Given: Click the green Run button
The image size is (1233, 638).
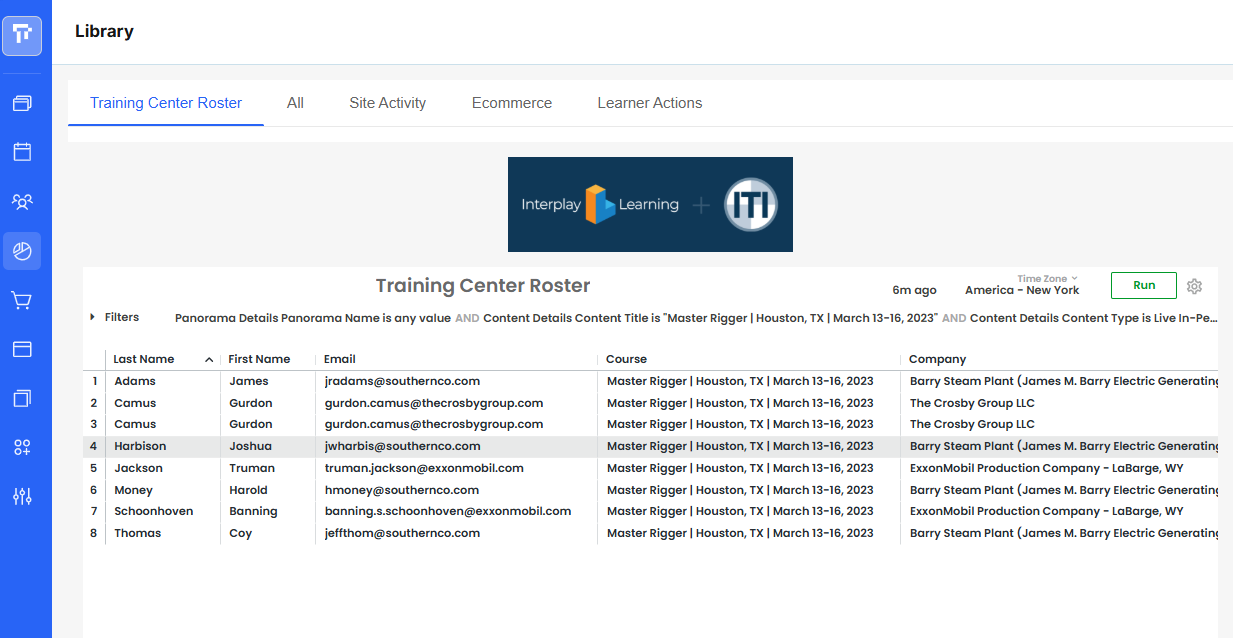Looking at the screenshot, I should coord(1144,285).
